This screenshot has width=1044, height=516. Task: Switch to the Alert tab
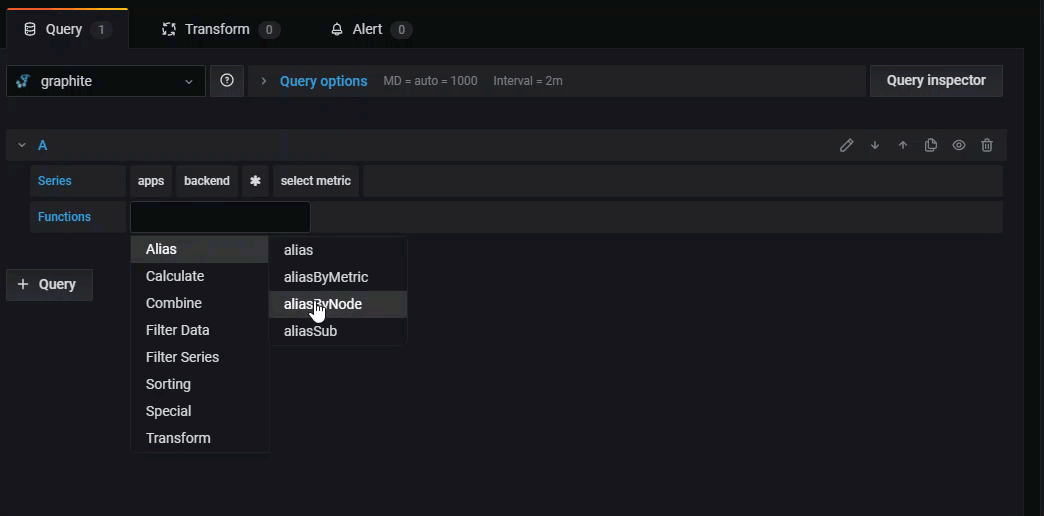point(369,29)
